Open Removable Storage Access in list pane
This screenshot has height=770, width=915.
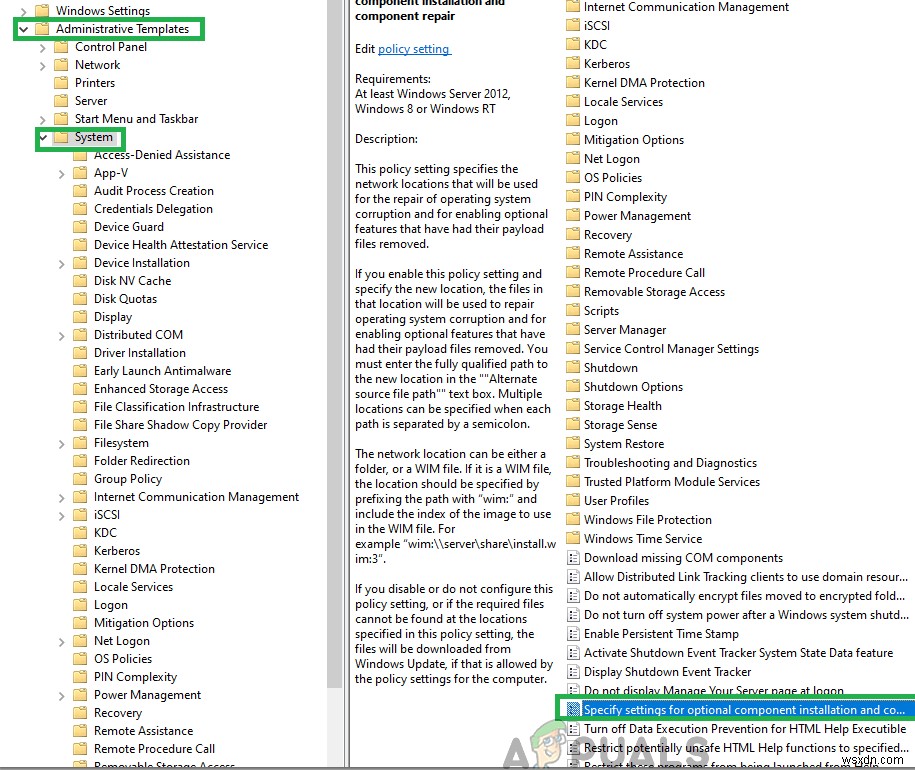pyautogui.click(x=654, y=292)
